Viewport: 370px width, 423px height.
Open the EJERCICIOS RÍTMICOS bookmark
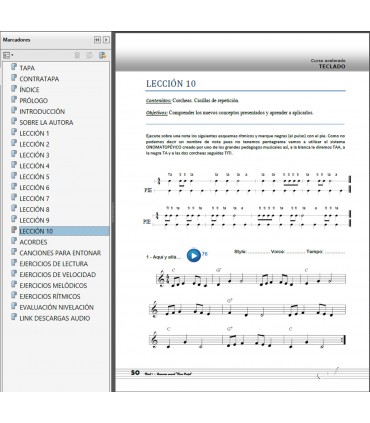click(x=50, y=297)
